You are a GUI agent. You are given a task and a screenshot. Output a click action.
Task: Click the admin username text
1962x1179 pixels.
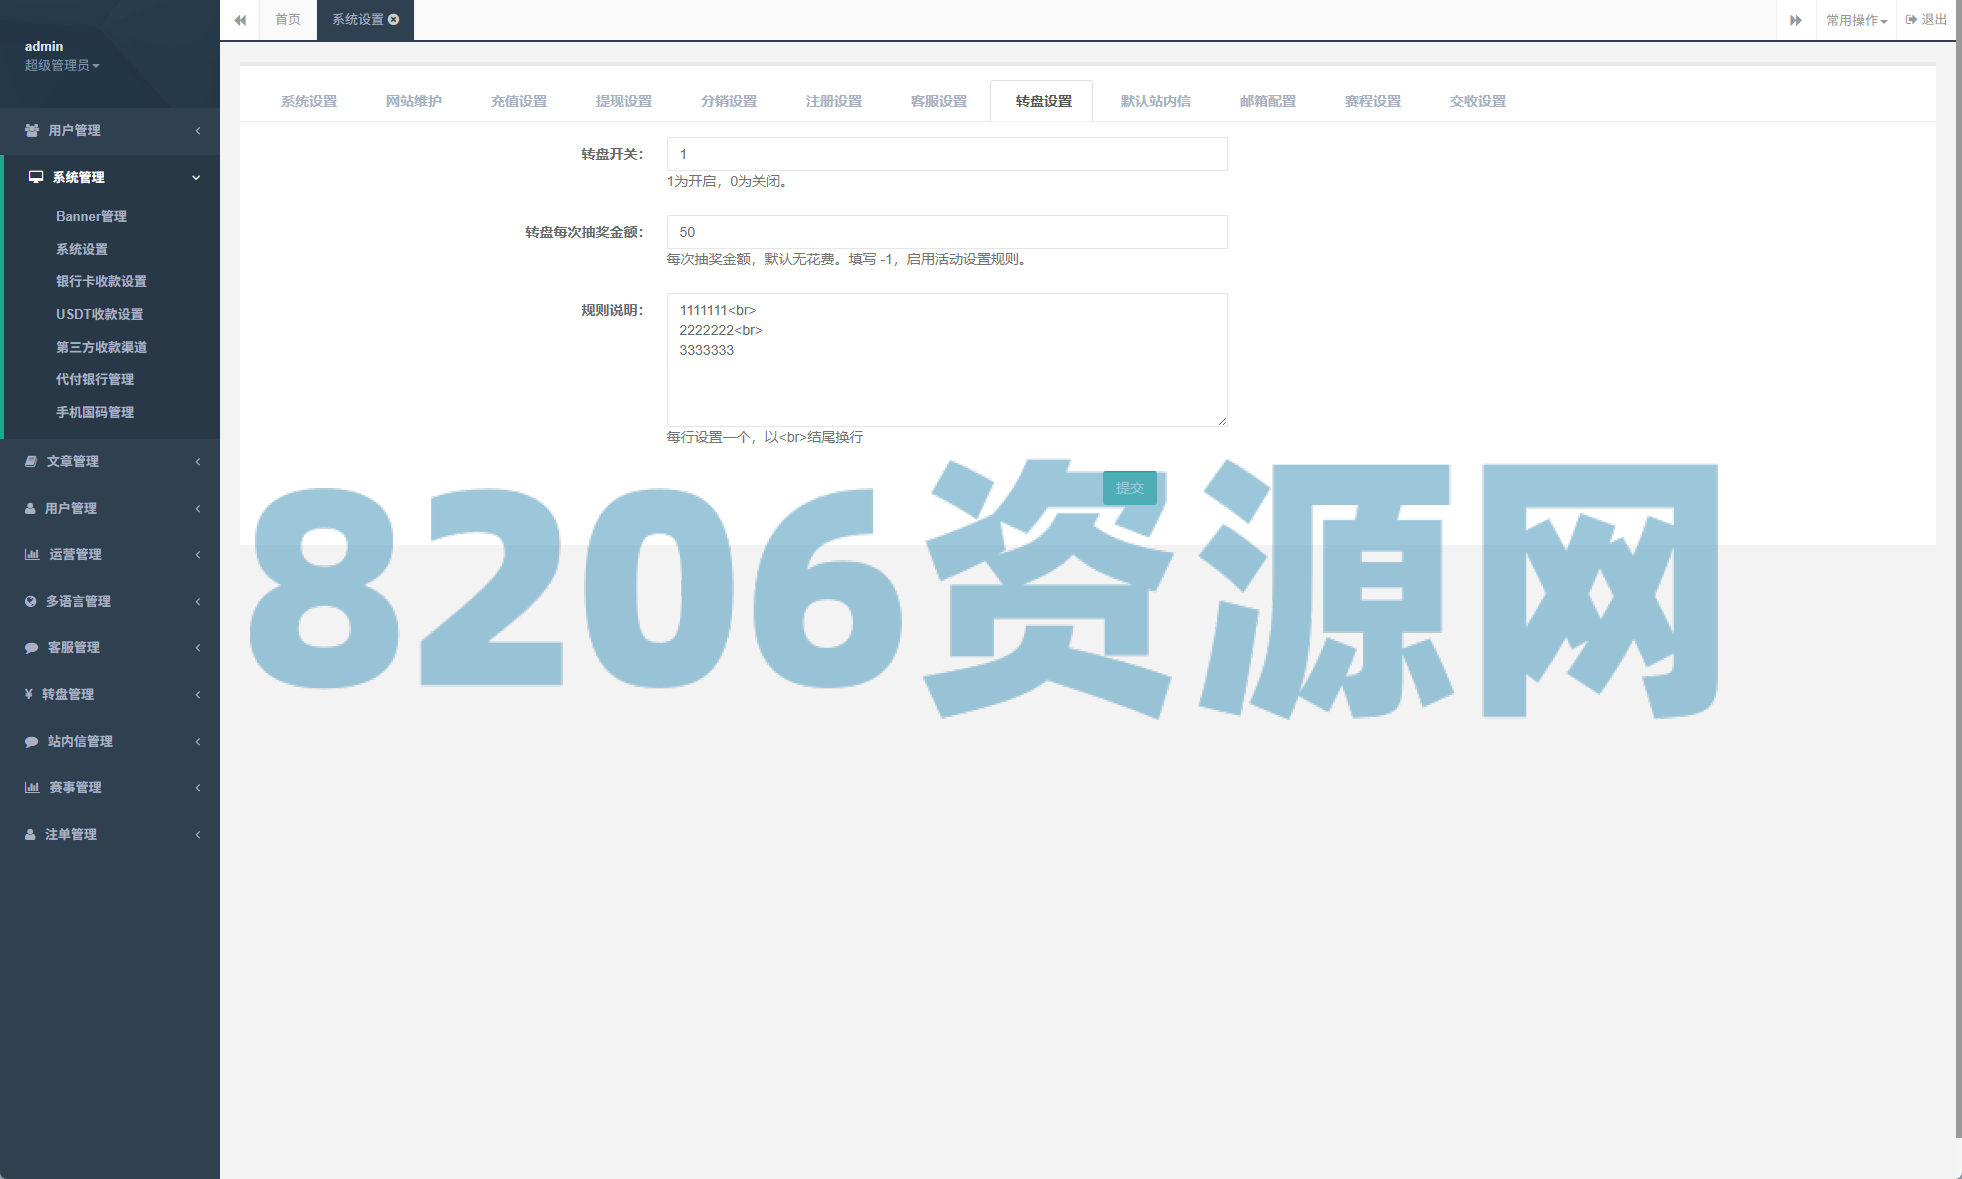coord(44,46)
